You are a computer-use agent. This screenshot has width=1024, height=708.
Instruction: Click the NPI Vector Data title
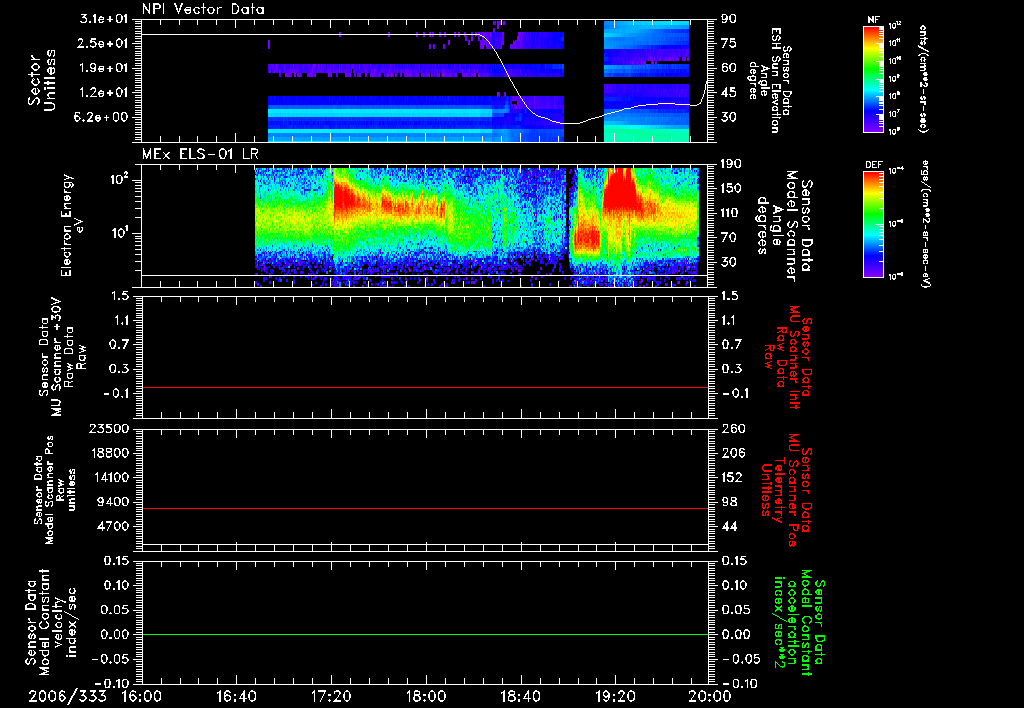pos(203,9)
